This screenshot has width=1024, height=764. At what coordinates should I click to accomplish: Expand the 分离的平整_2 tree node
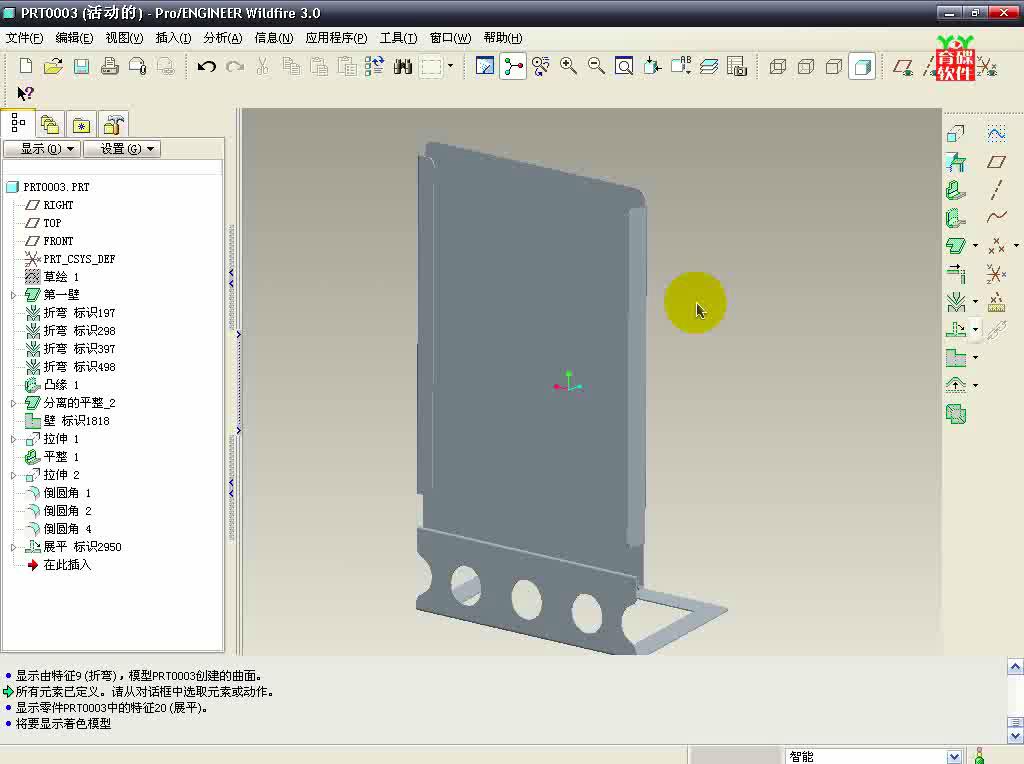coord(13,403)
